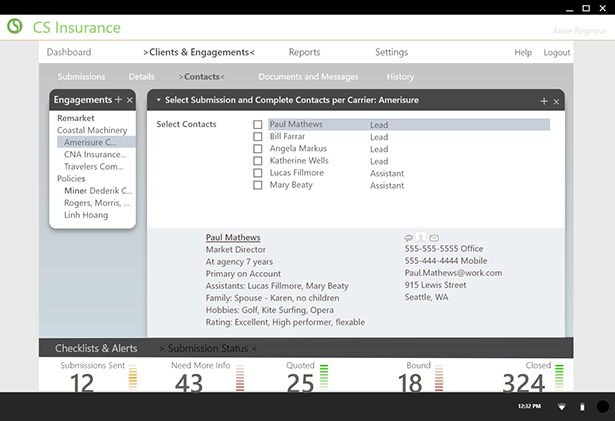
Task: Check the Paul Mathews contact checkbox
Action: click(x=258, y=125)
